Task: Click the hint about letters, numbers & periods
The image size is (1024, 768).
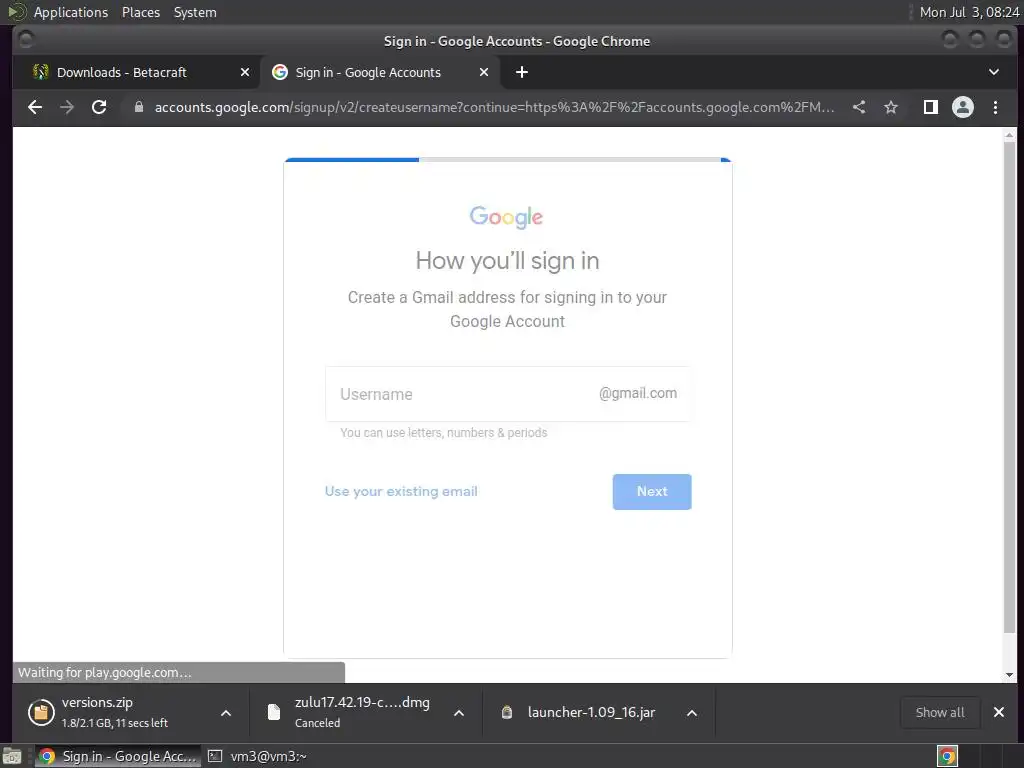Action: click(443, 432)
